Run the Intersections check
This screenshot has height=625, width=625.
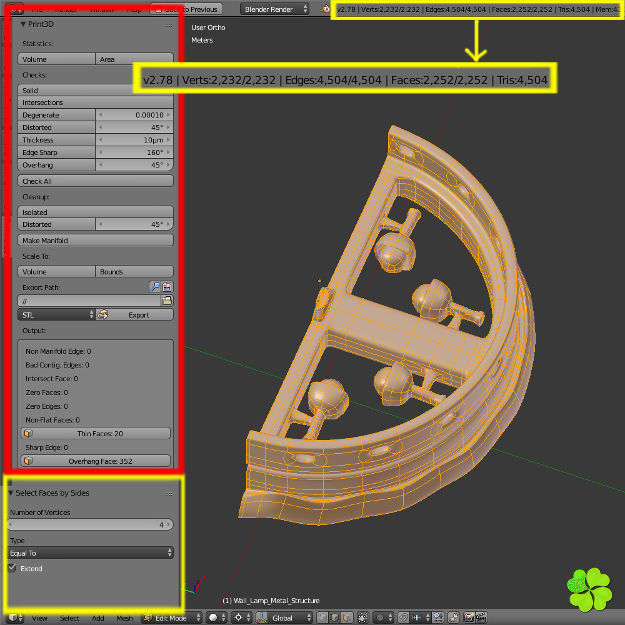tap(96, 102)
